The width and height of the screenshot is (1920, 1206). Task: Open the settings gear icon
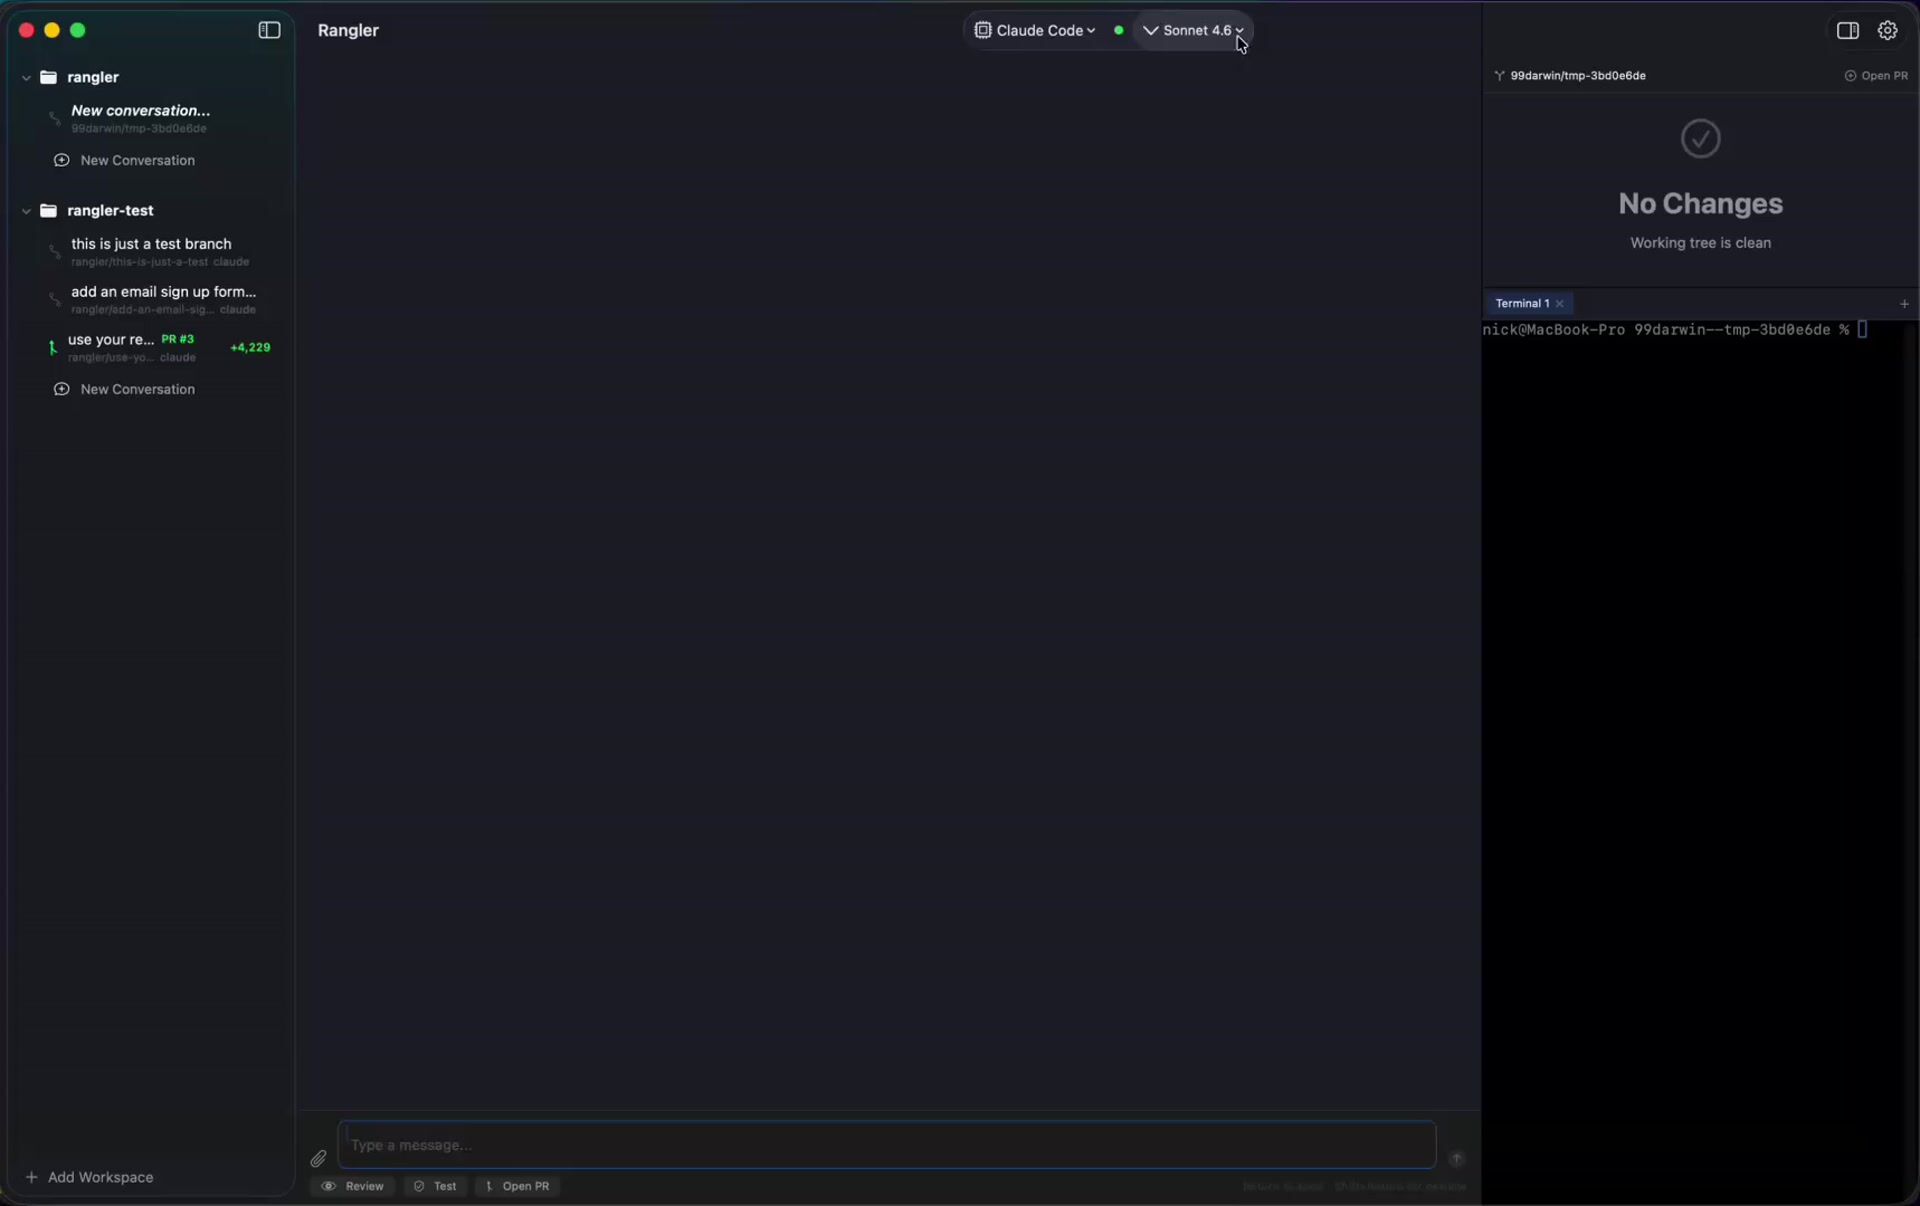1887,31
